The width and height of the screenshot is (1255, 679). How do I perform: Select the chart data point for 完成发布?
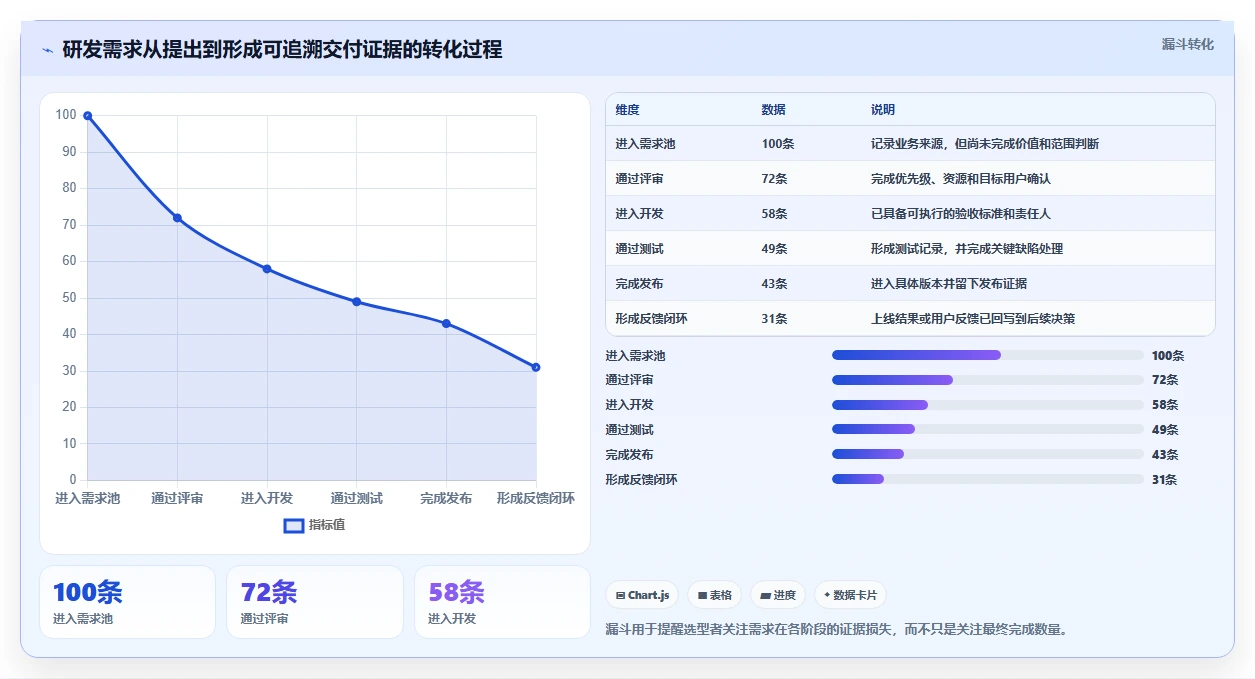446,324
